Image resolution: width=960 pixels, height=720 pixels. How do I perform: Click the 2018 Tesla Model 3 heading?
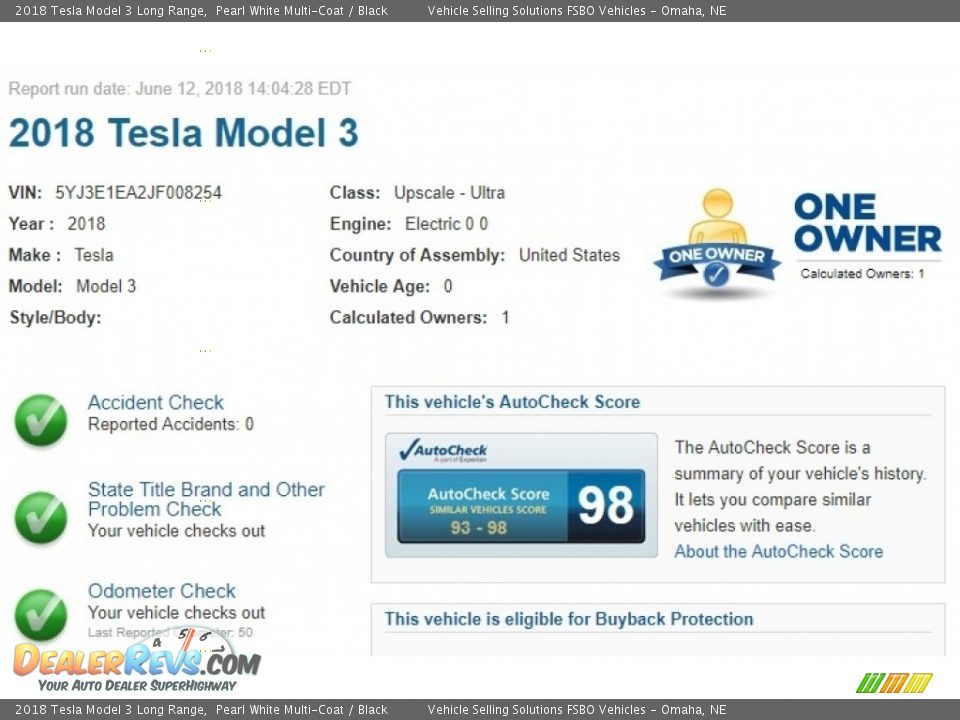coord(184,133)
